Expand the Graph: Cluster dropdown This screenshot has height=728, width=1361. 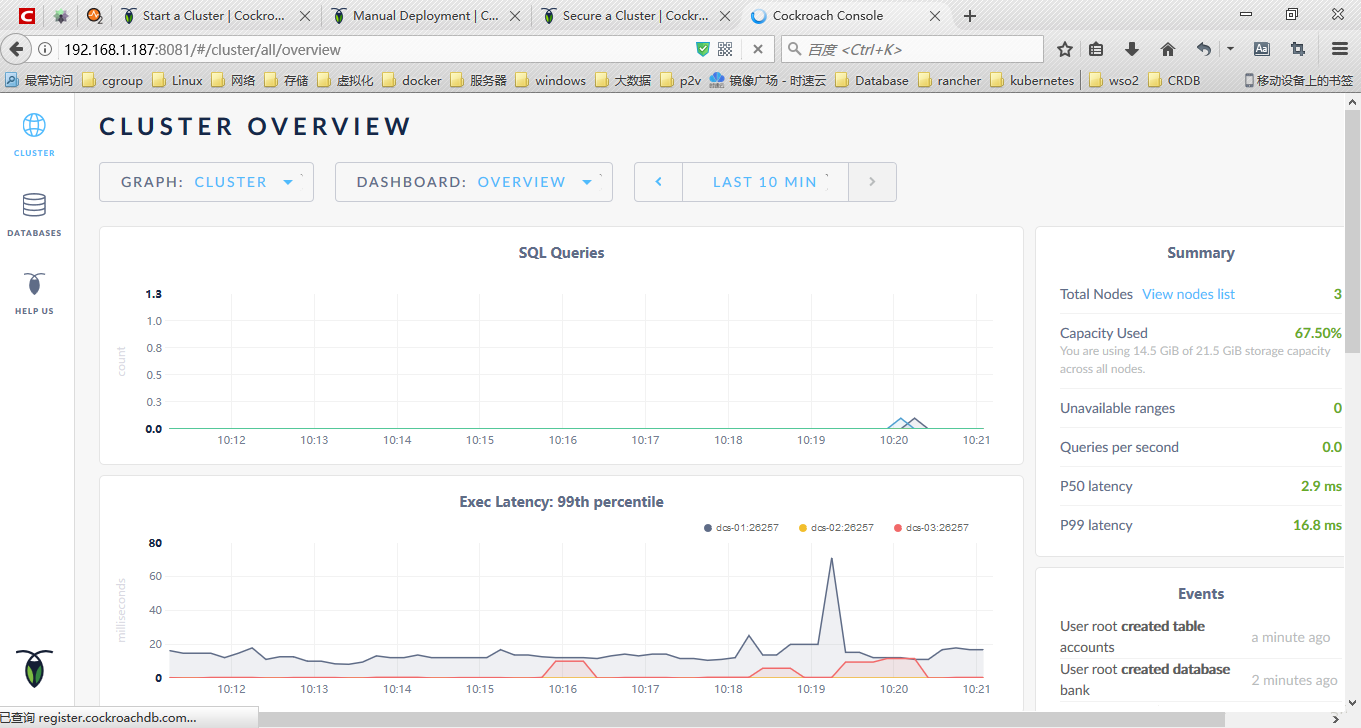click(206, 182)
